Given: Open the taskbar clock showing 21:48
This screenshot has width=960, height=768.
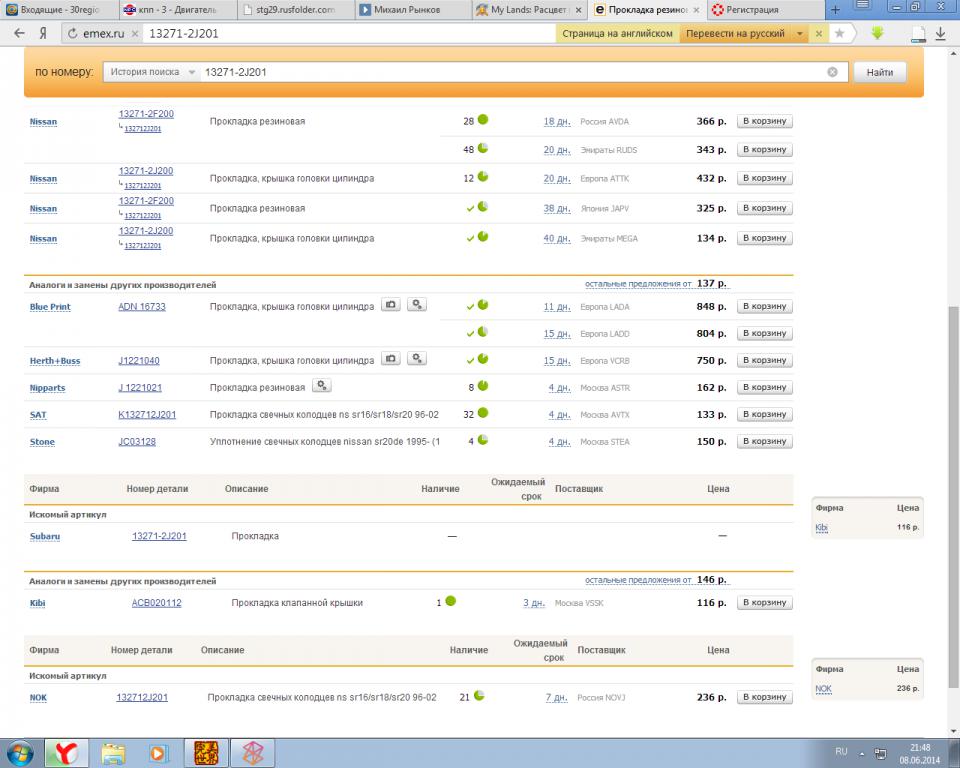Looking at the screenshot, I should tap(920, 754).
